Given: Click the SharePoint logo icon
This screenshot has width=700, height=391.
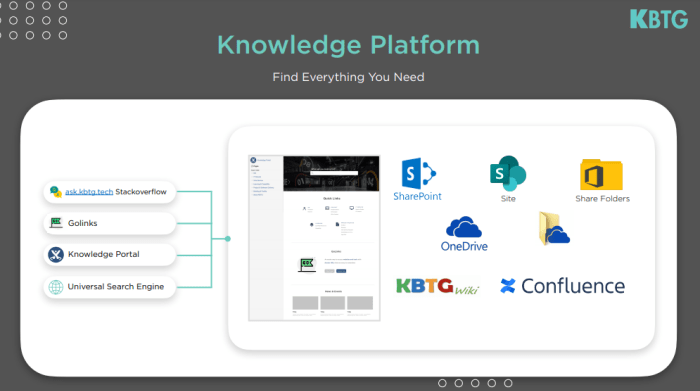Looking at the screenshot, I should click(x=418, y=173).
